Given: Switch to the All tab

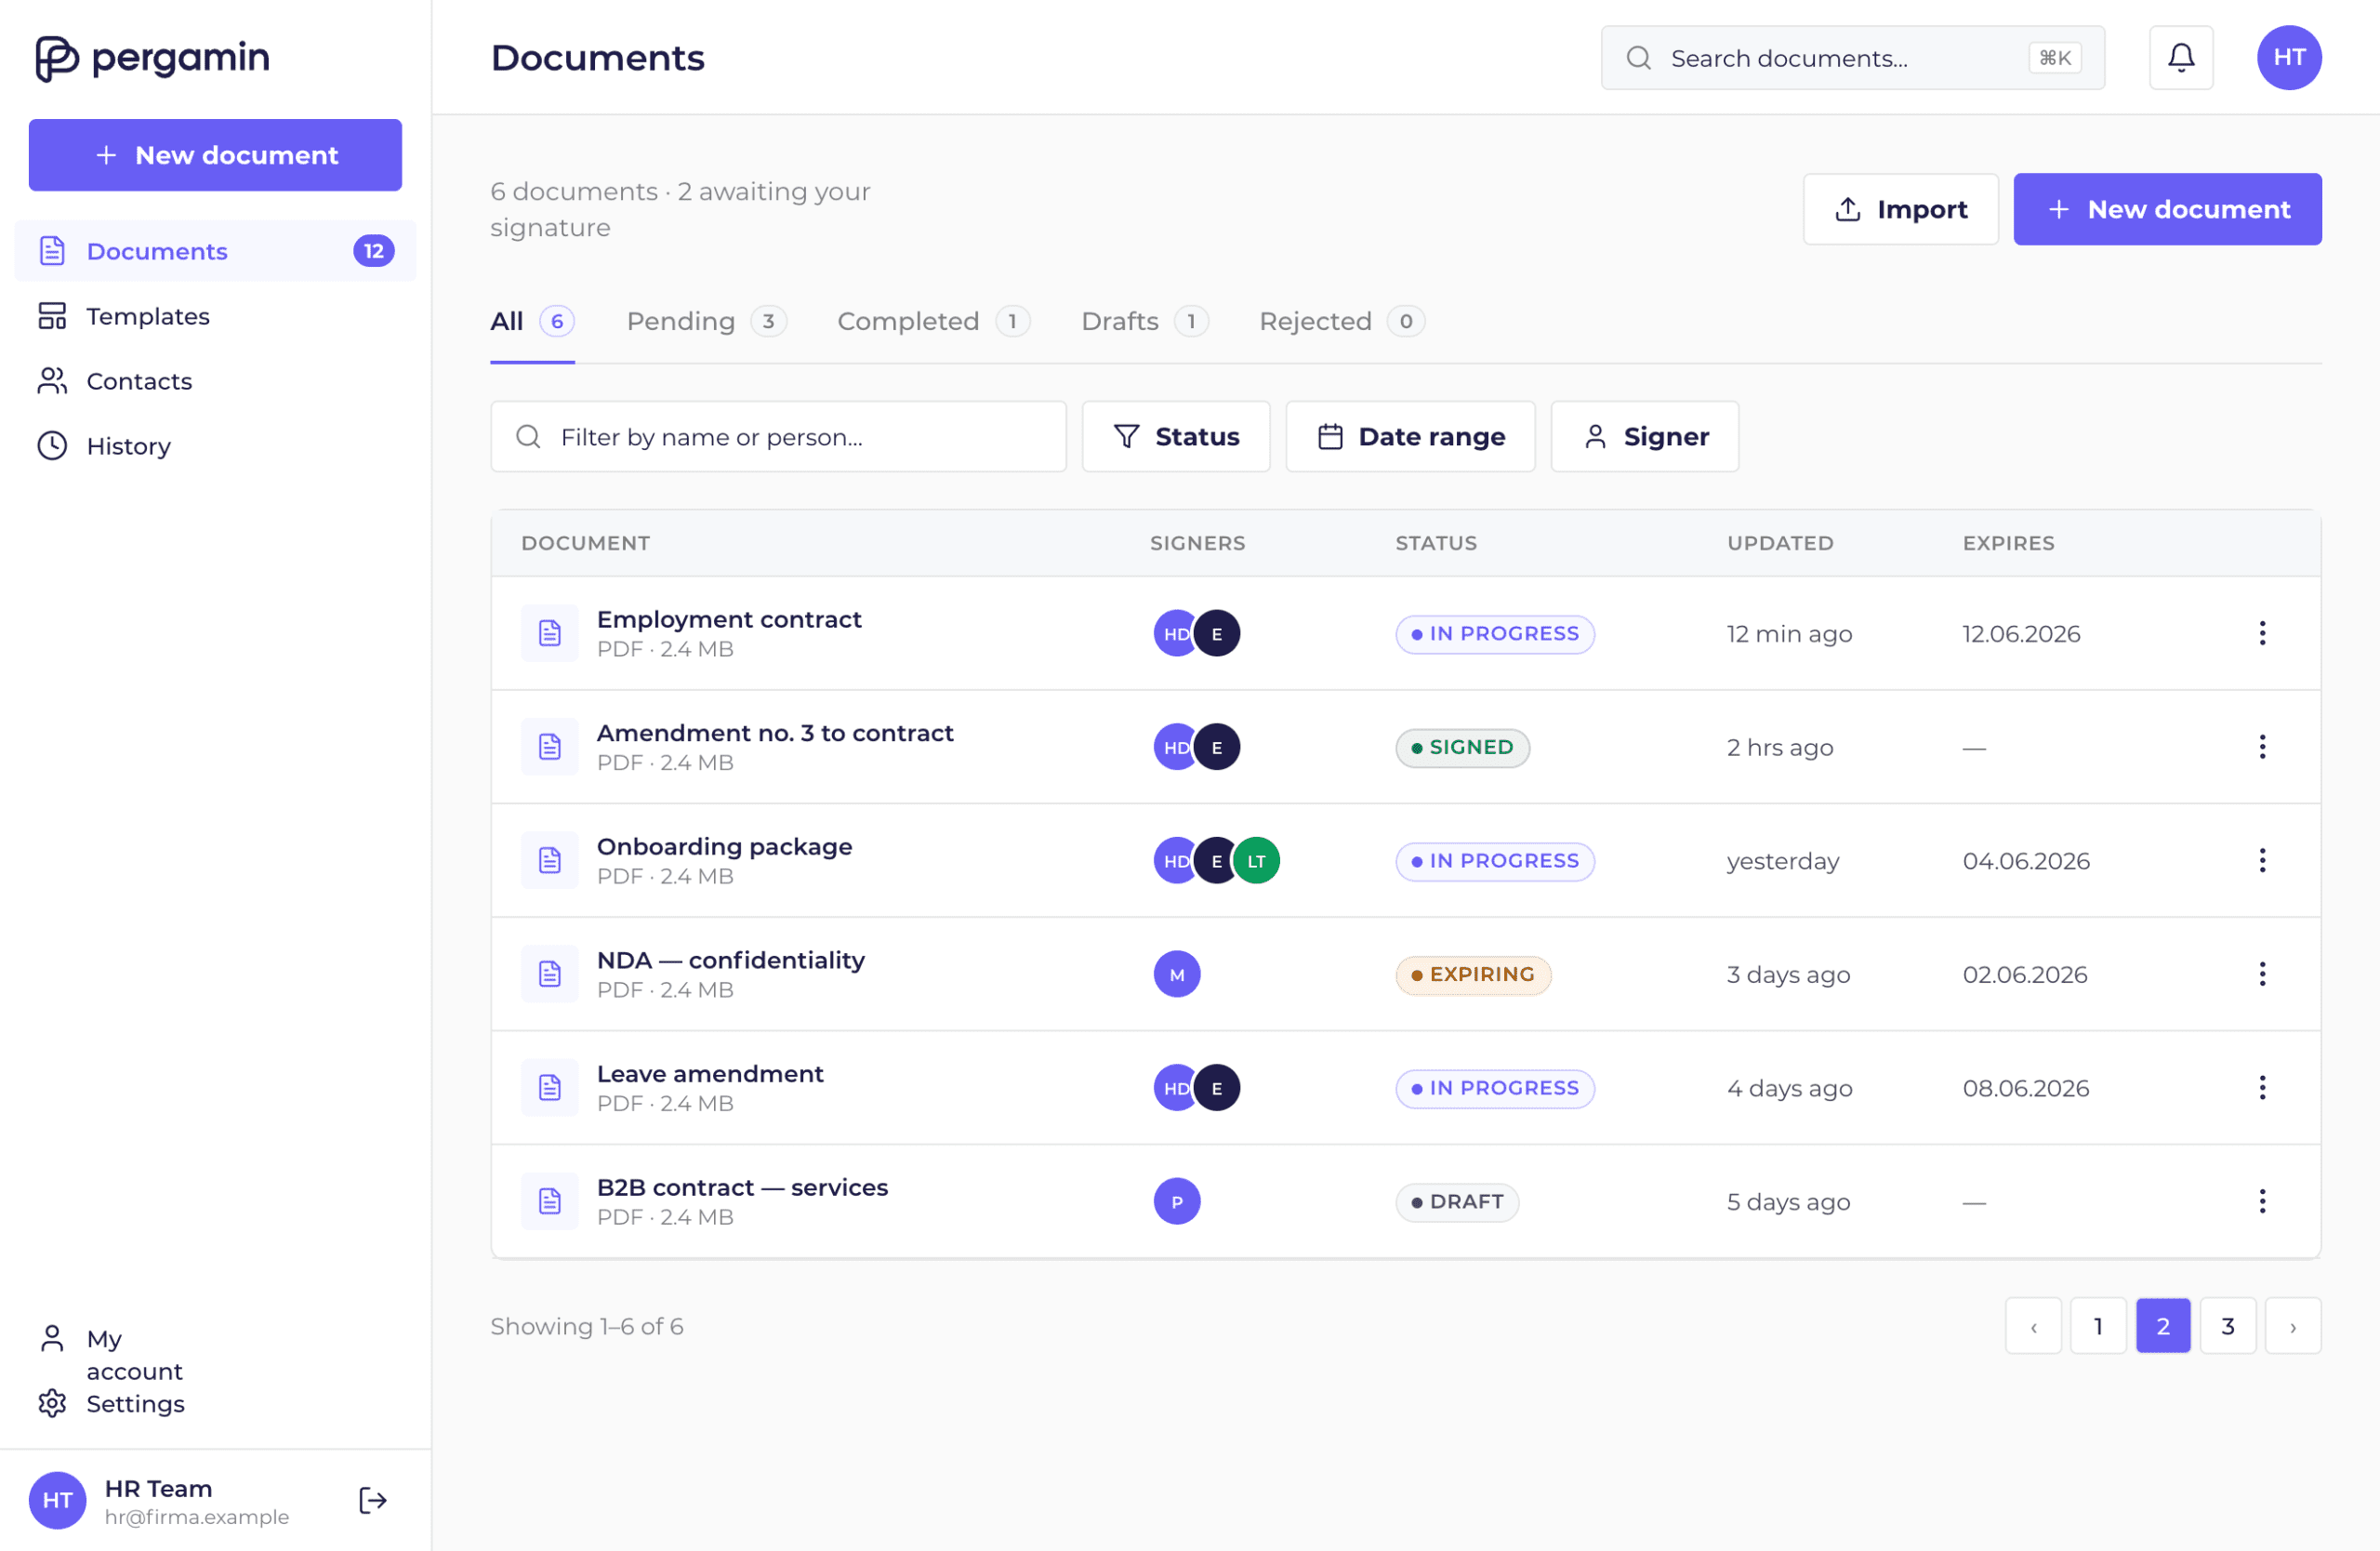Looking at the screenshot, I should (x=532, y=321).
